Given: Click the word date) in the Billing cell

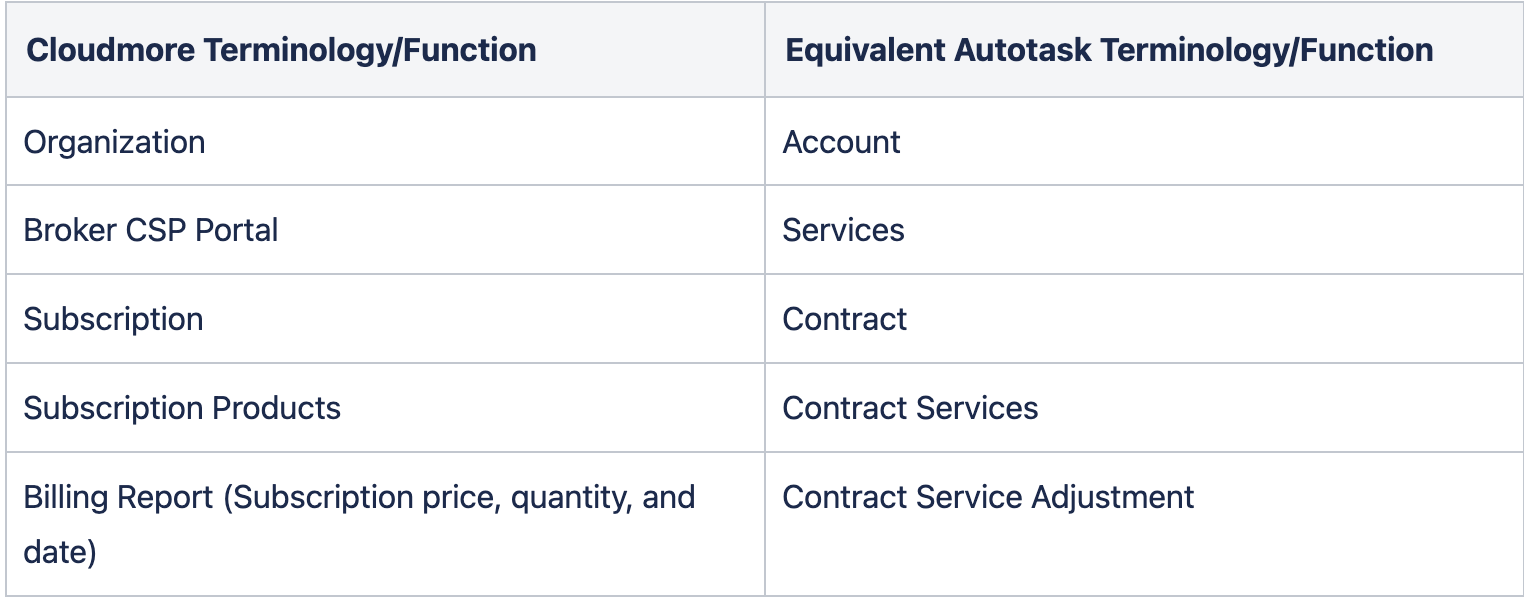Looking at the screenshot, I should [60, 552].
